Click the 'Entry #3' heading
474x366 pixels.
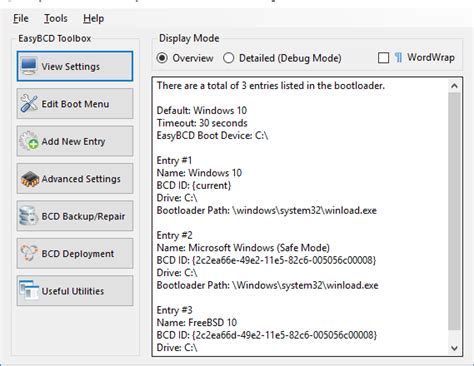coord(174,310)
